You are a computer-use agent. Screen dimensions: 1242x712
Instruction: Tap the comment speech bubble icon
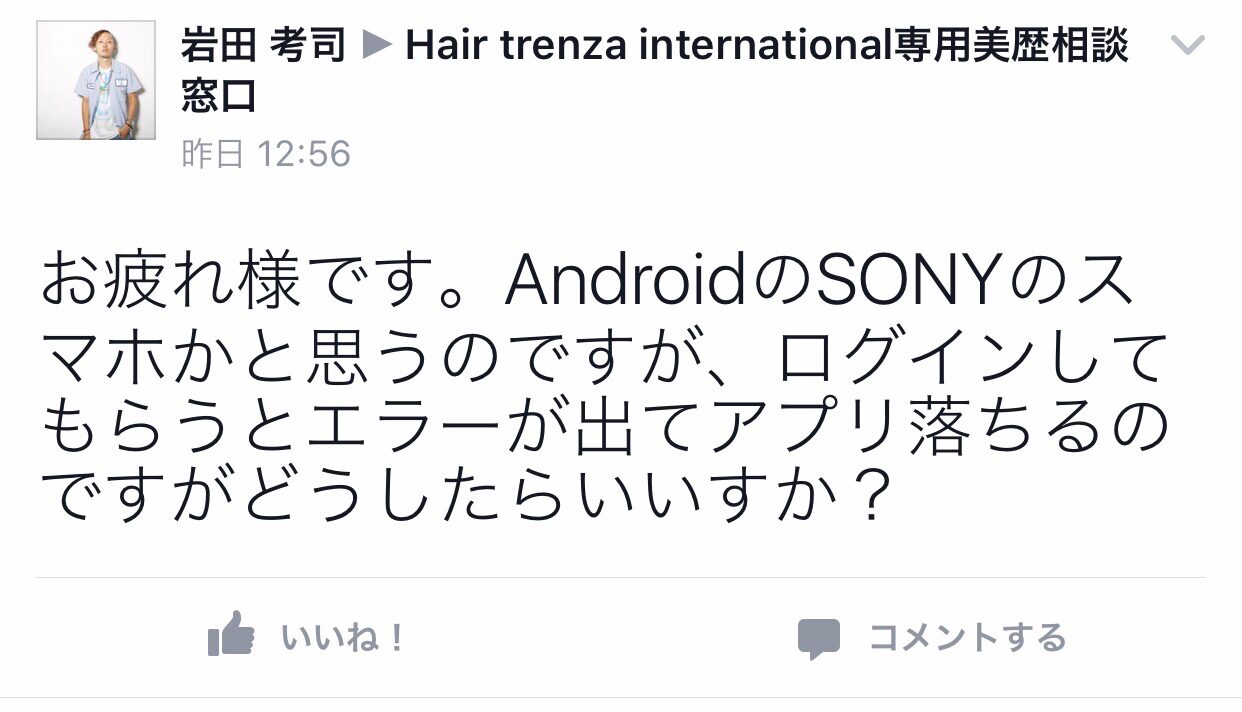click(818, 638)
